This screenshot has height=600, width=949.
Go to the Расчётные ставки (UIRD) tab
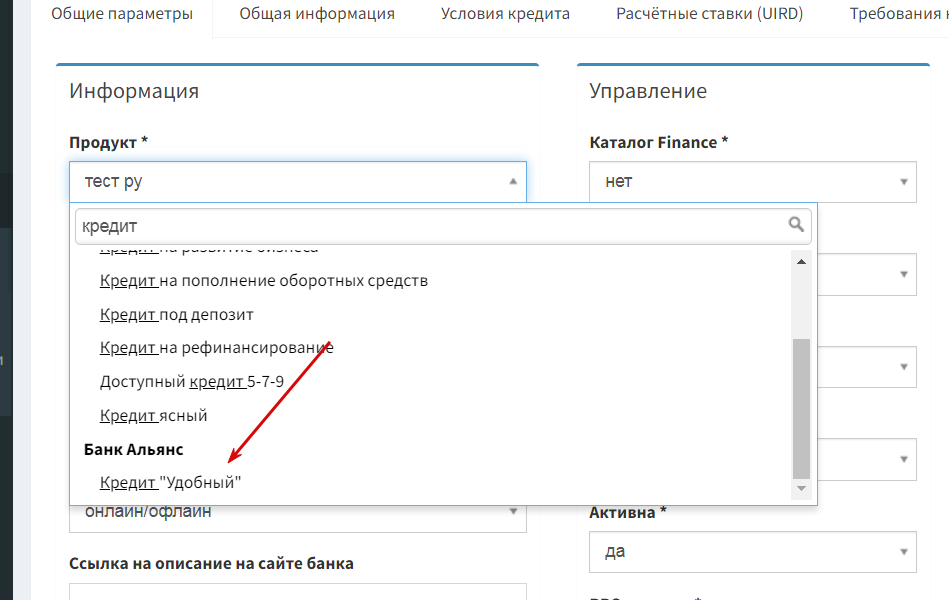pos(709,14)
